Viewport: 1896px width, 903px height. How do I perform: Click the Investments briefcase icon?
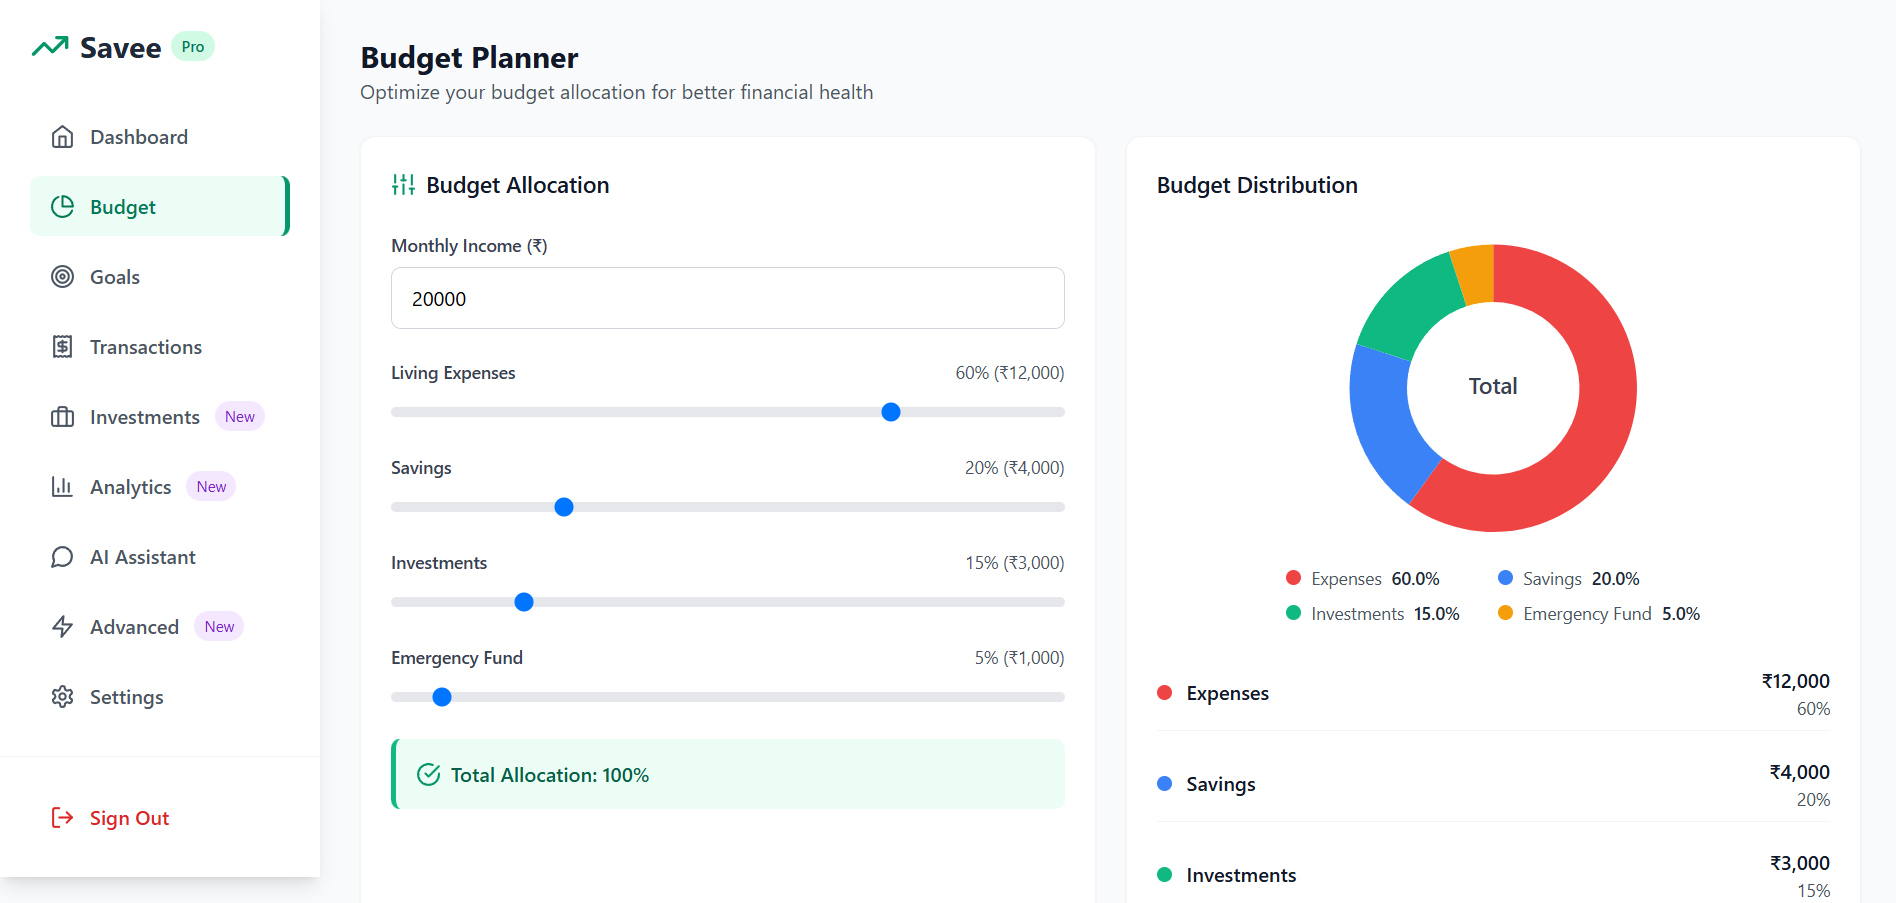(x=62, y=417)
